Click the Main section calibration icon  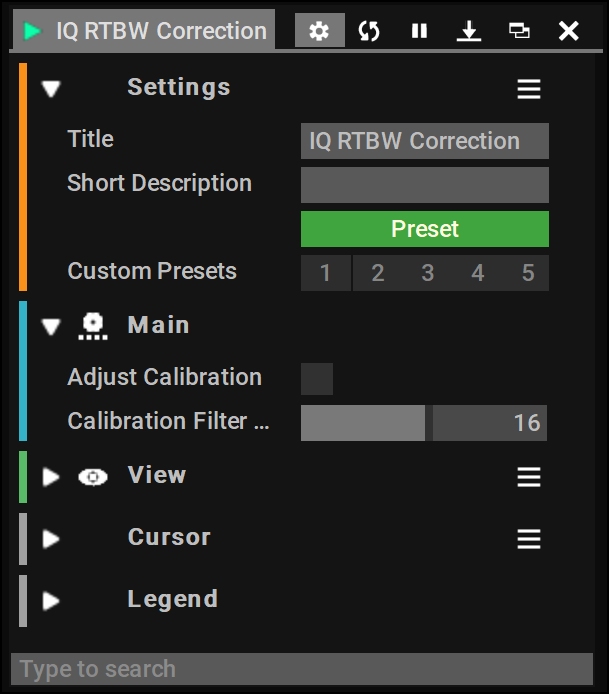(x=93, y=326)
